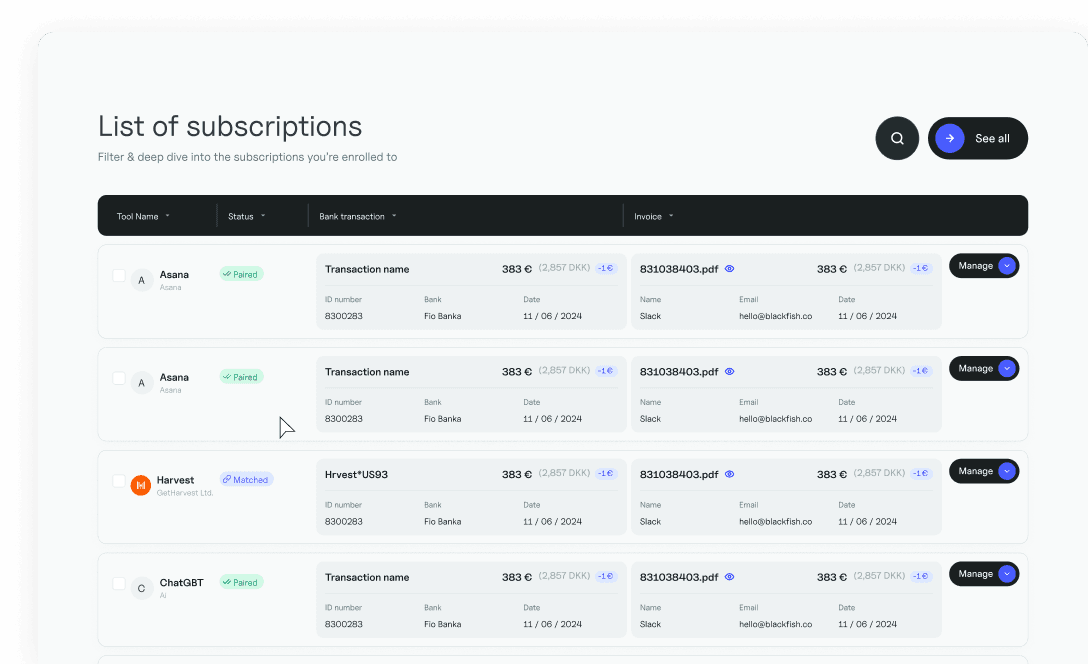
Task: Click the search magnifier icon button
Action: 897,139
